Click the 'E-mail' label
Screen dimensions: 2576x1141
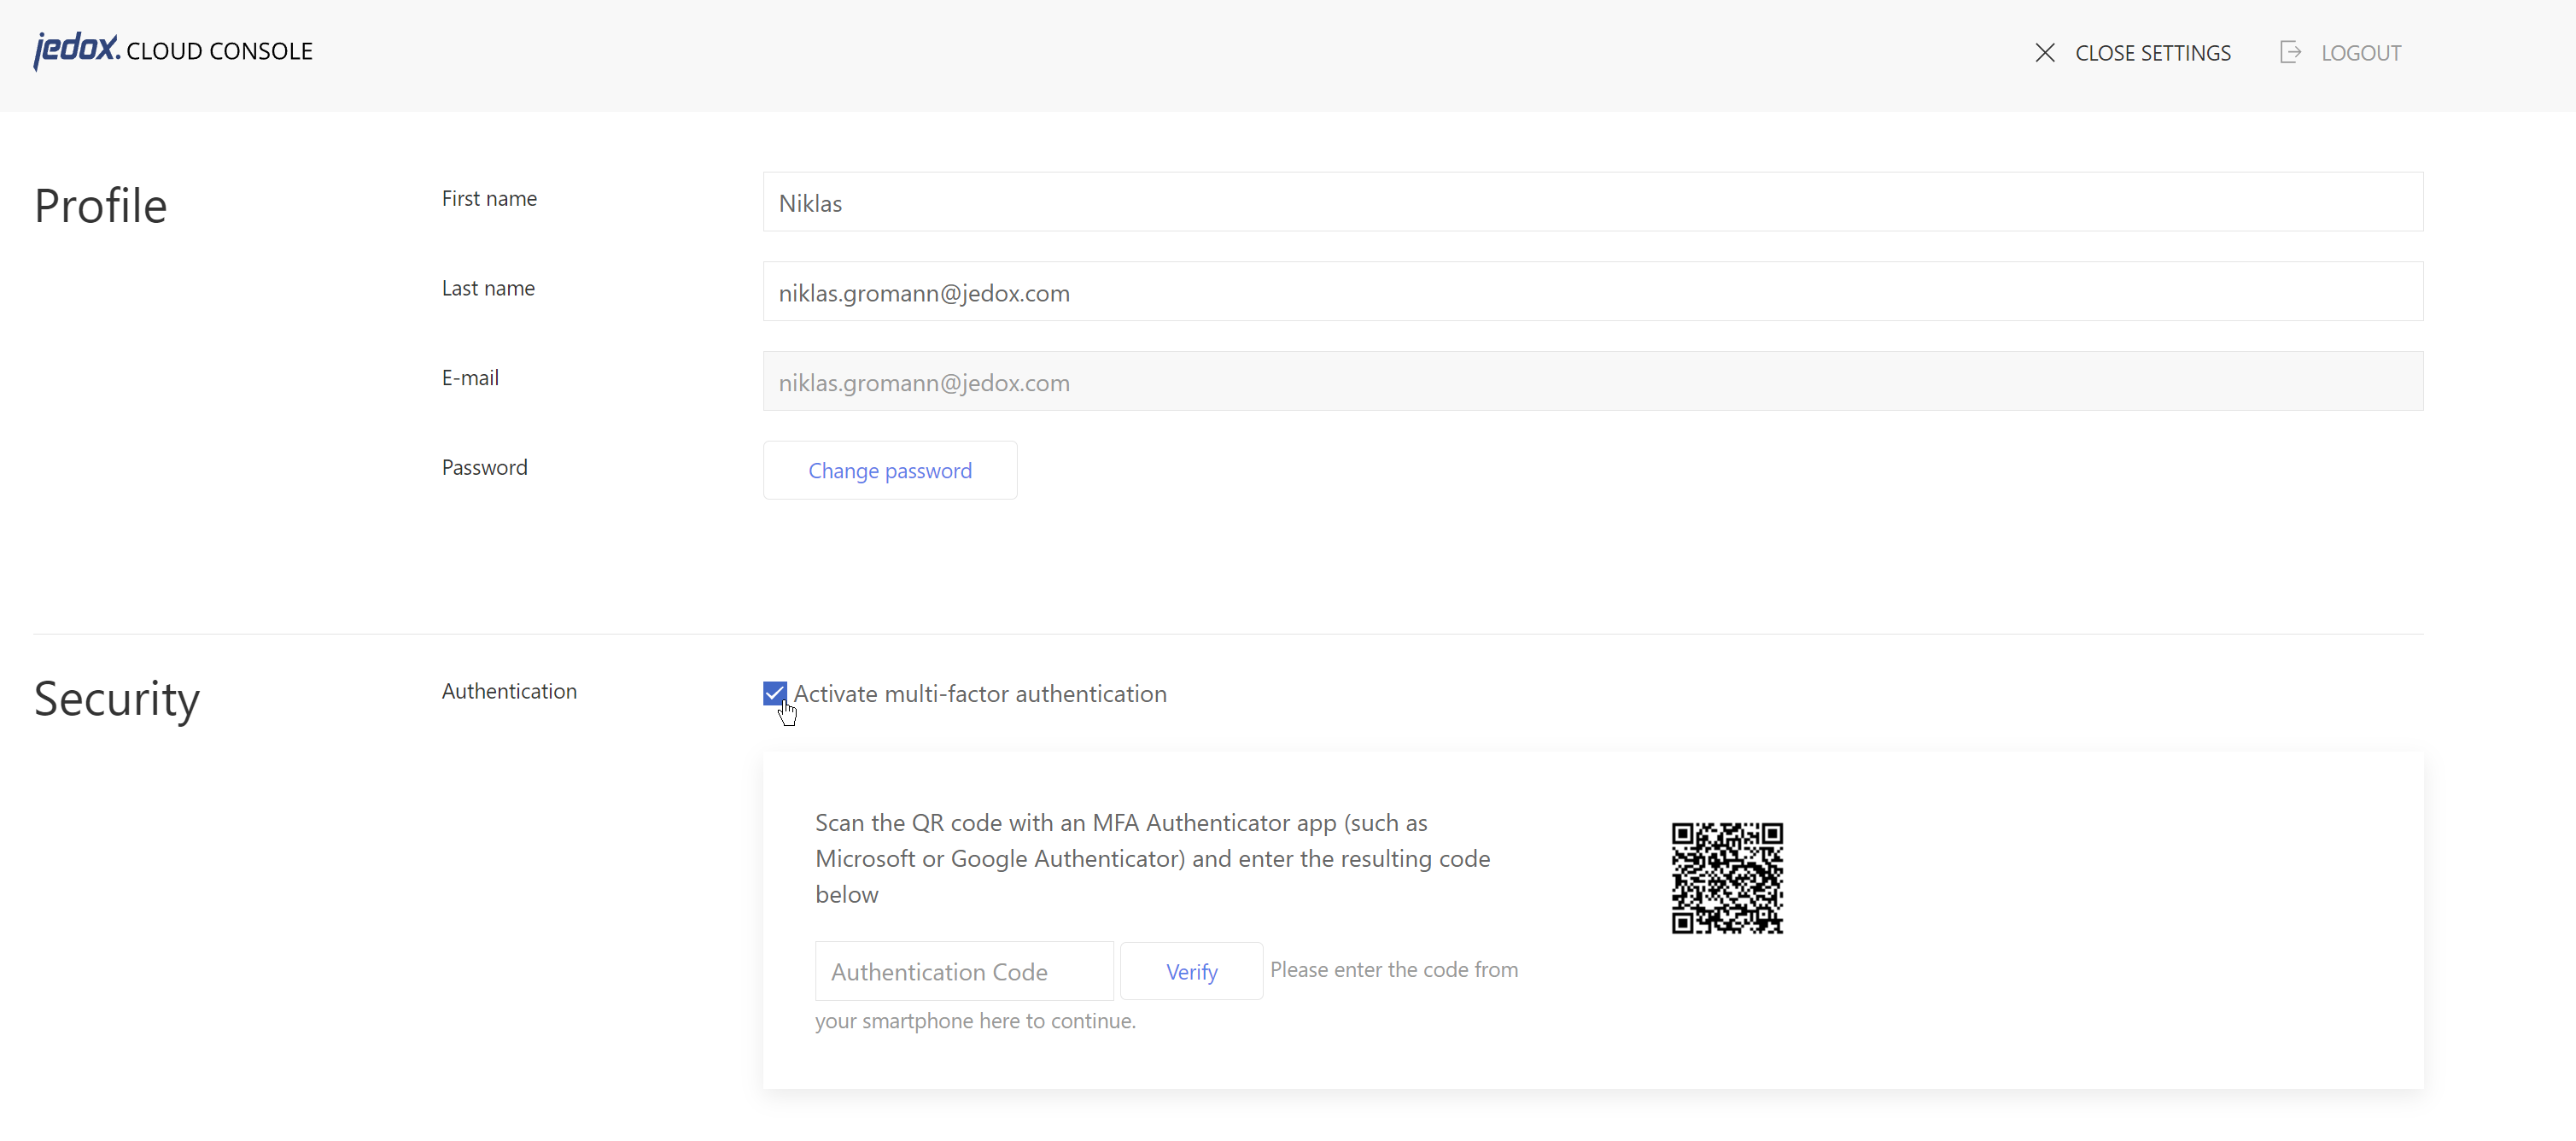[470, 378]
